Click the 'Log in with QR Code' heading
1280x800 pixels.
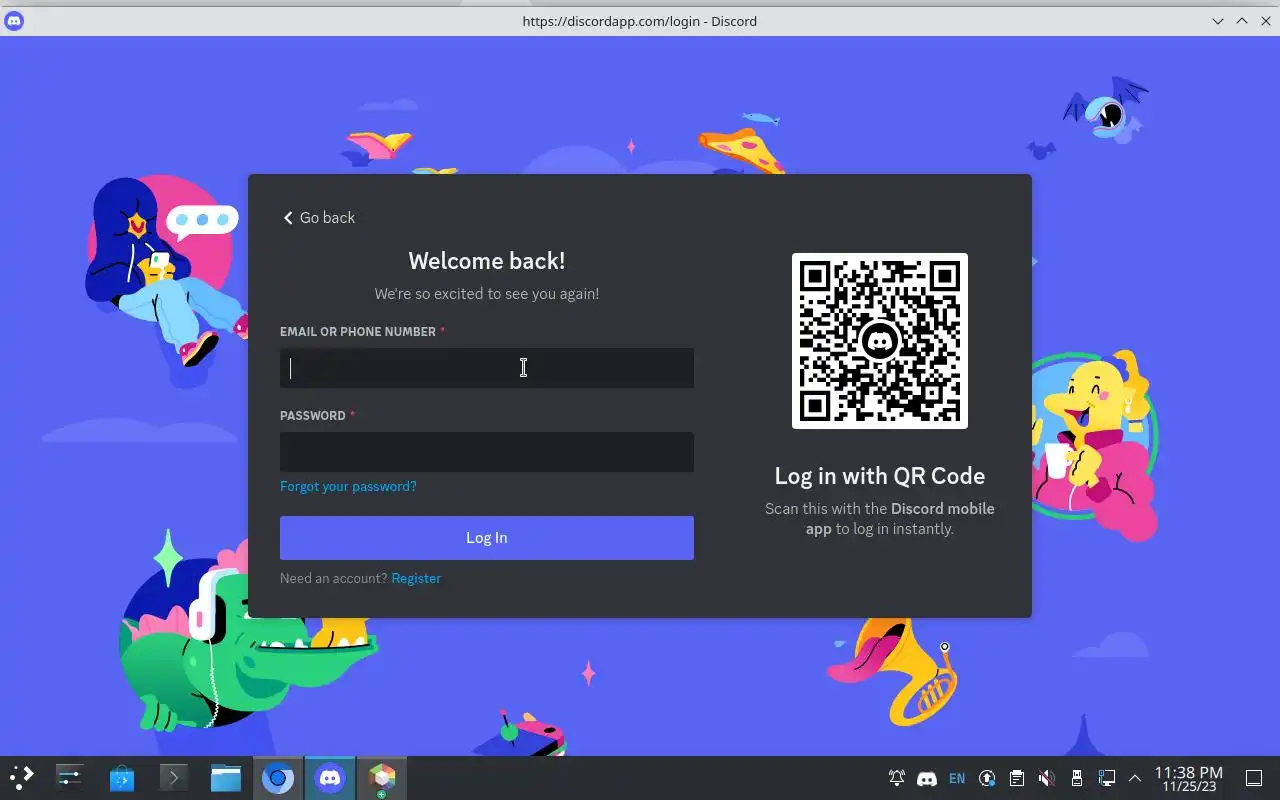pyautogui.click(x=880, y=476)
